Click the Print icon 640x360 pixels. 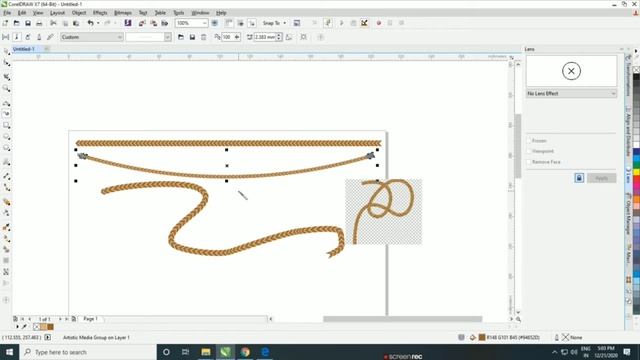coord(39,23)
